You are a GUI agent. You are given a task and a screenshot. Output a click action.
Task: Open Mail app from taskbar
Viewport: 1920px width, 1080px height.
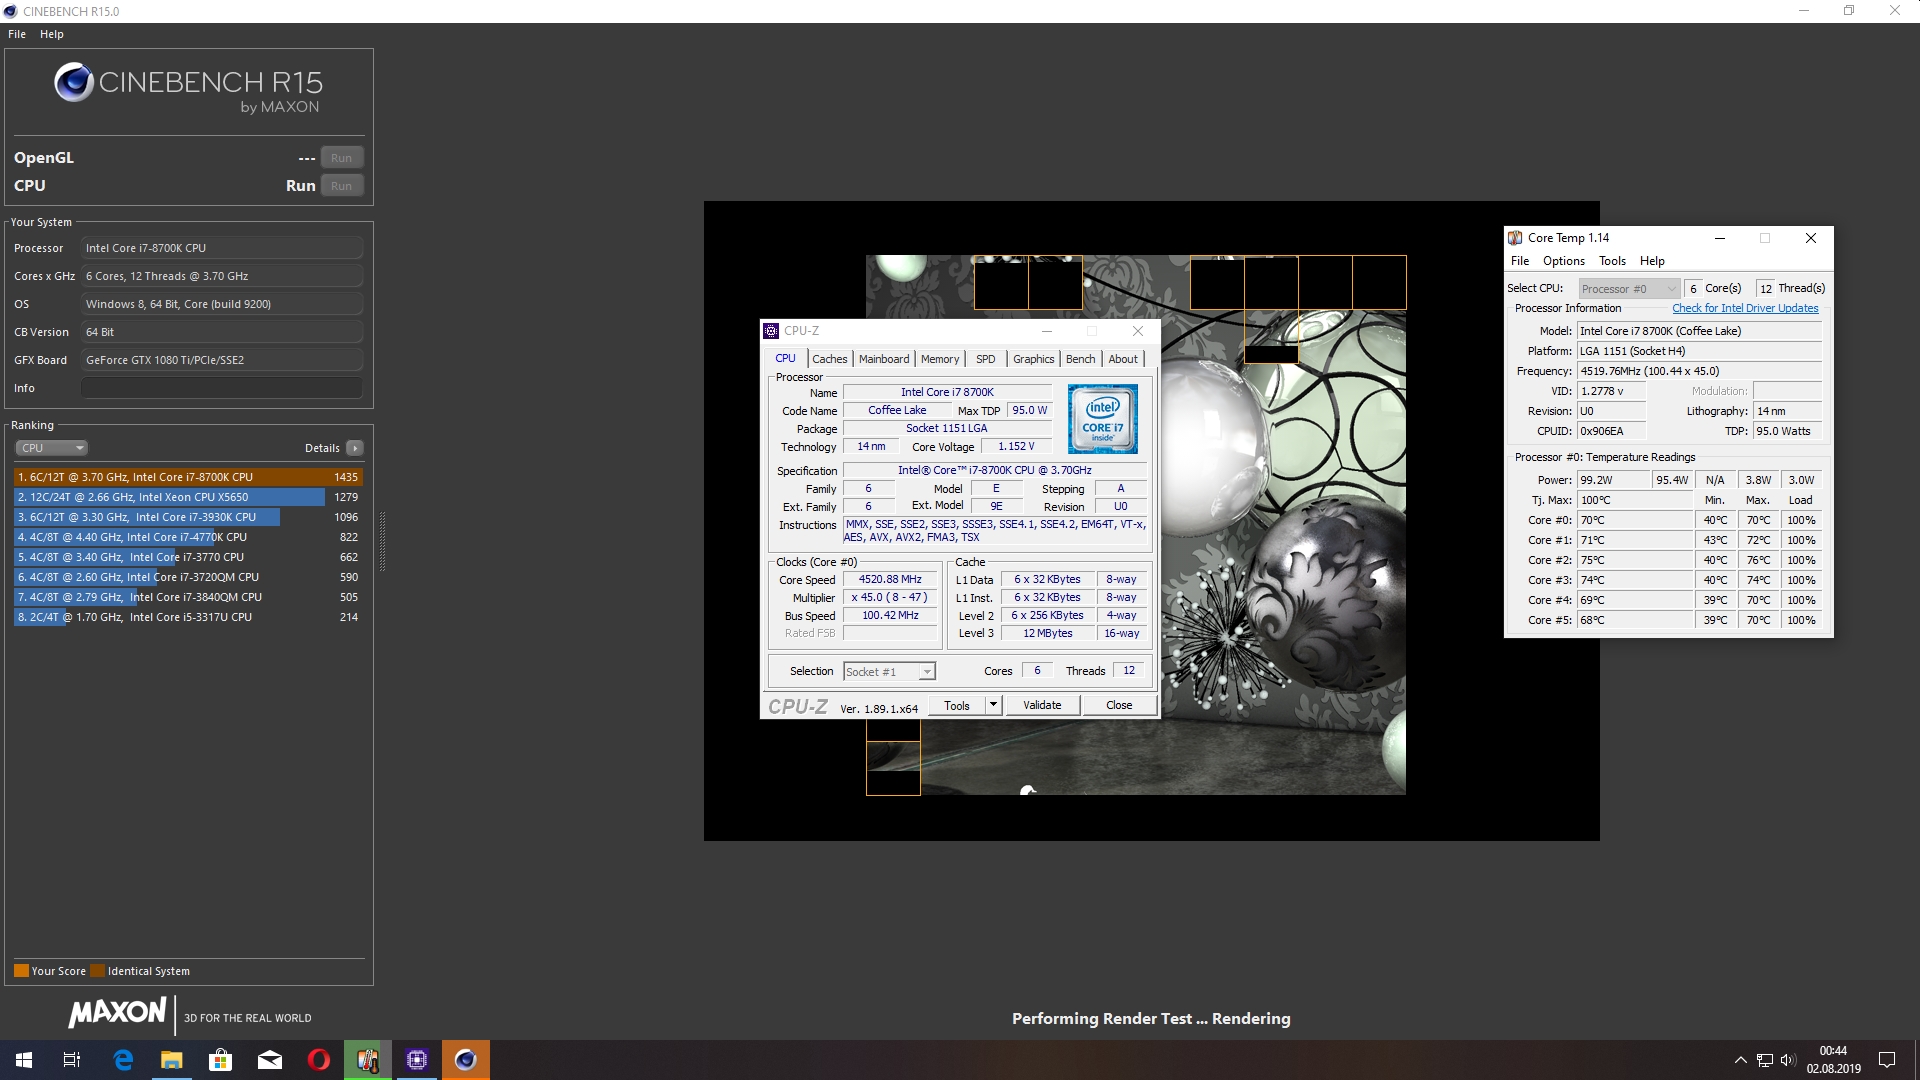pyautogui.click(x=270, y=1060)
